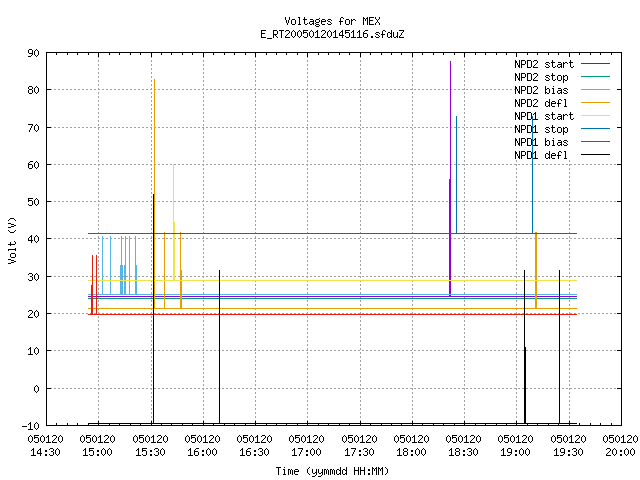The width and height of the screenshot is (640, 480).
Task: Click the y-axis tick value 40
Action: 33,239
